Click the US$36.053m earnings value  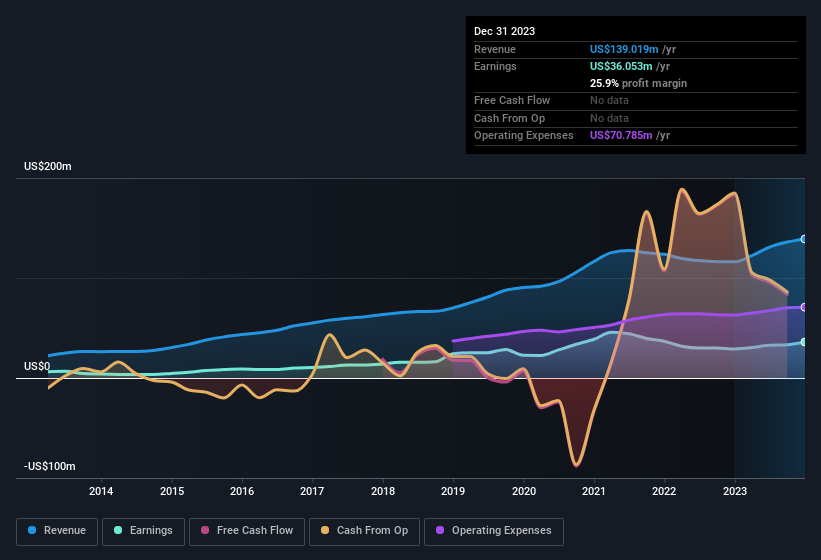621,66
